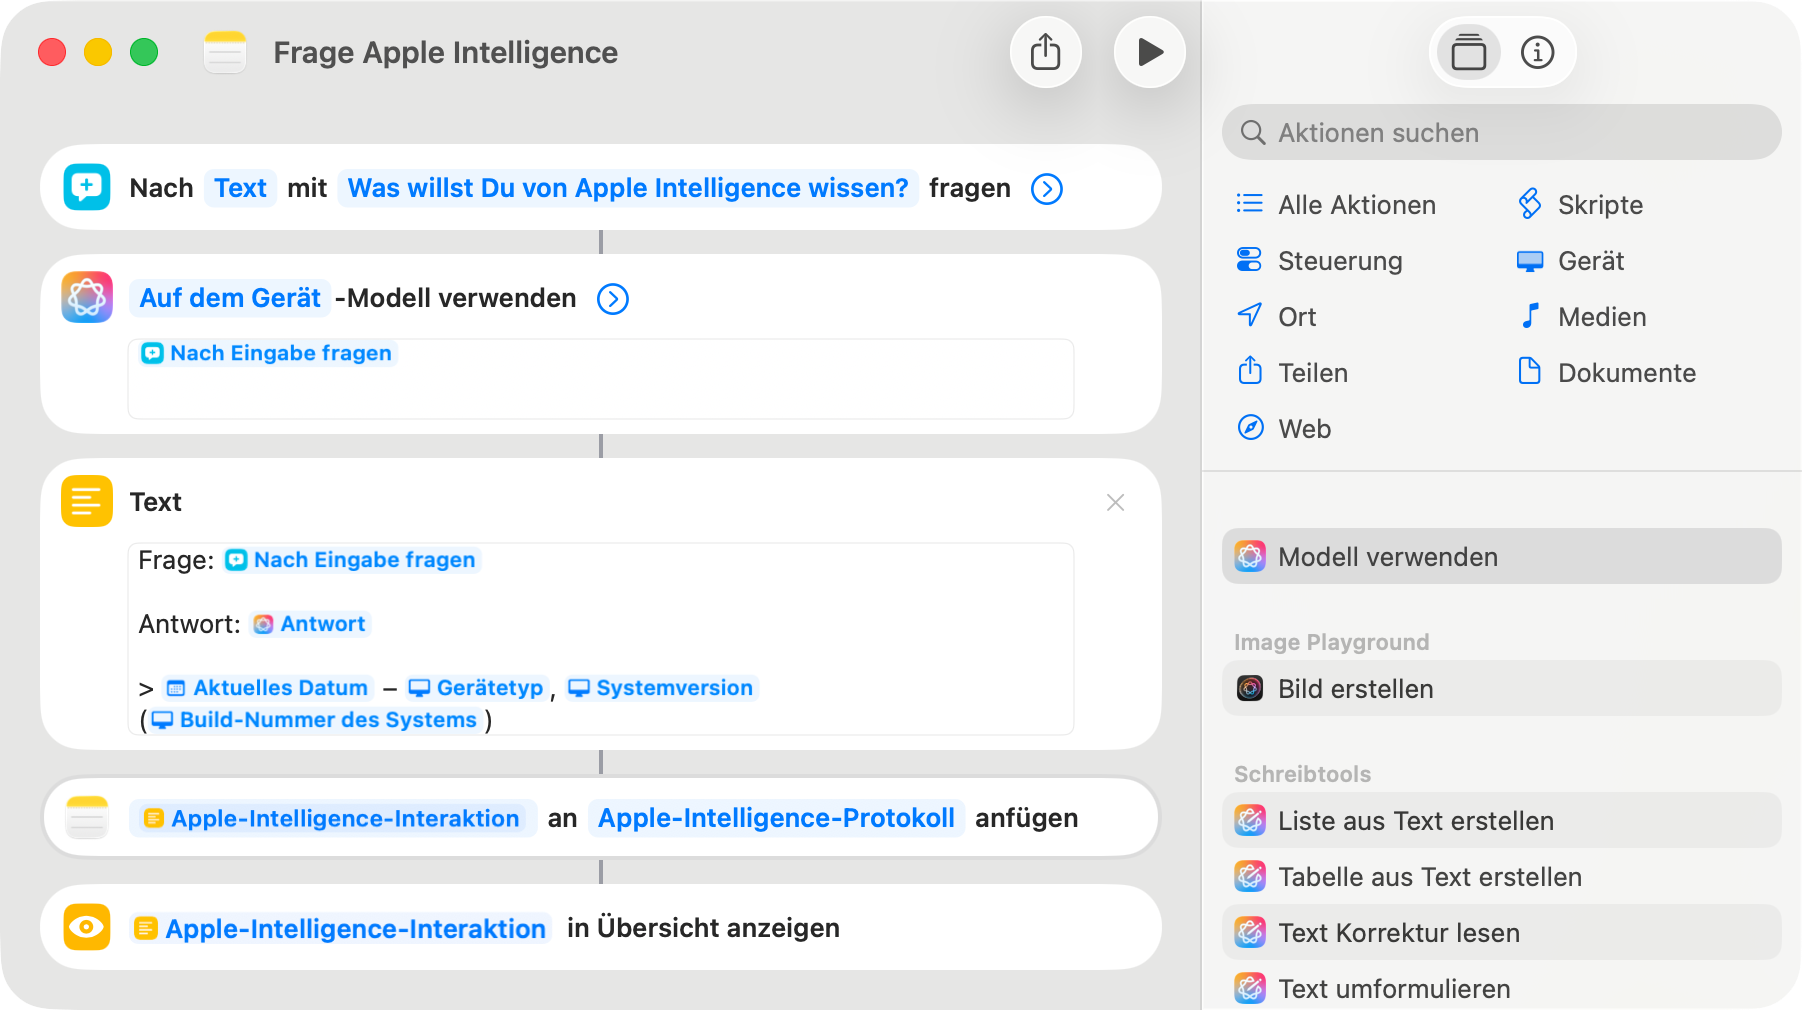The height and width of the screenshot is (1010, 1802).
Task: Open the 'Steuerung' category
Action: click(1320, 260)
